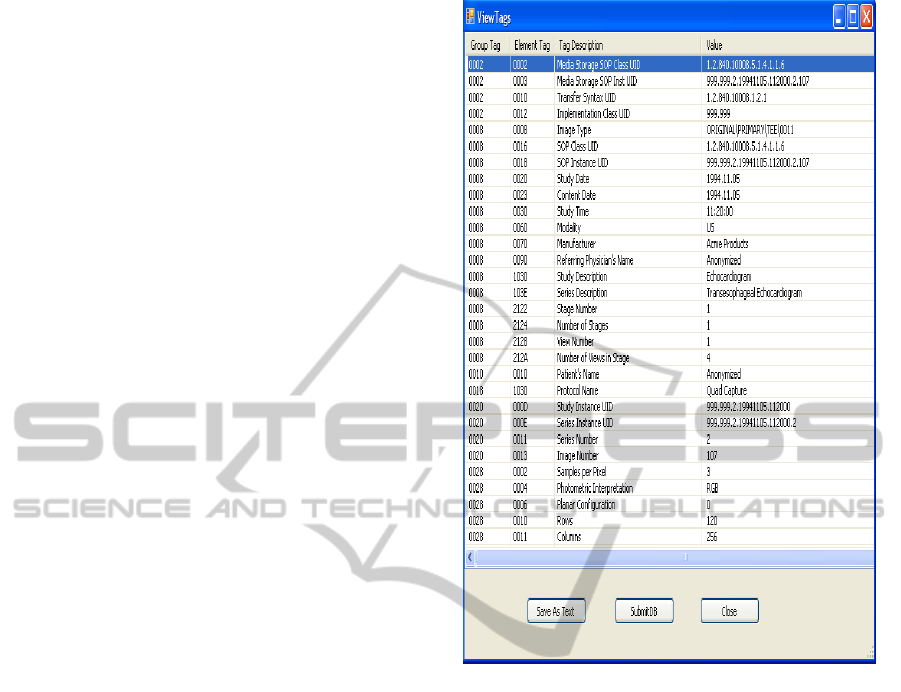This screenshot has height=692, width=901.
Task: Sort by the Group Tag column header
Action: click(486, 46)
